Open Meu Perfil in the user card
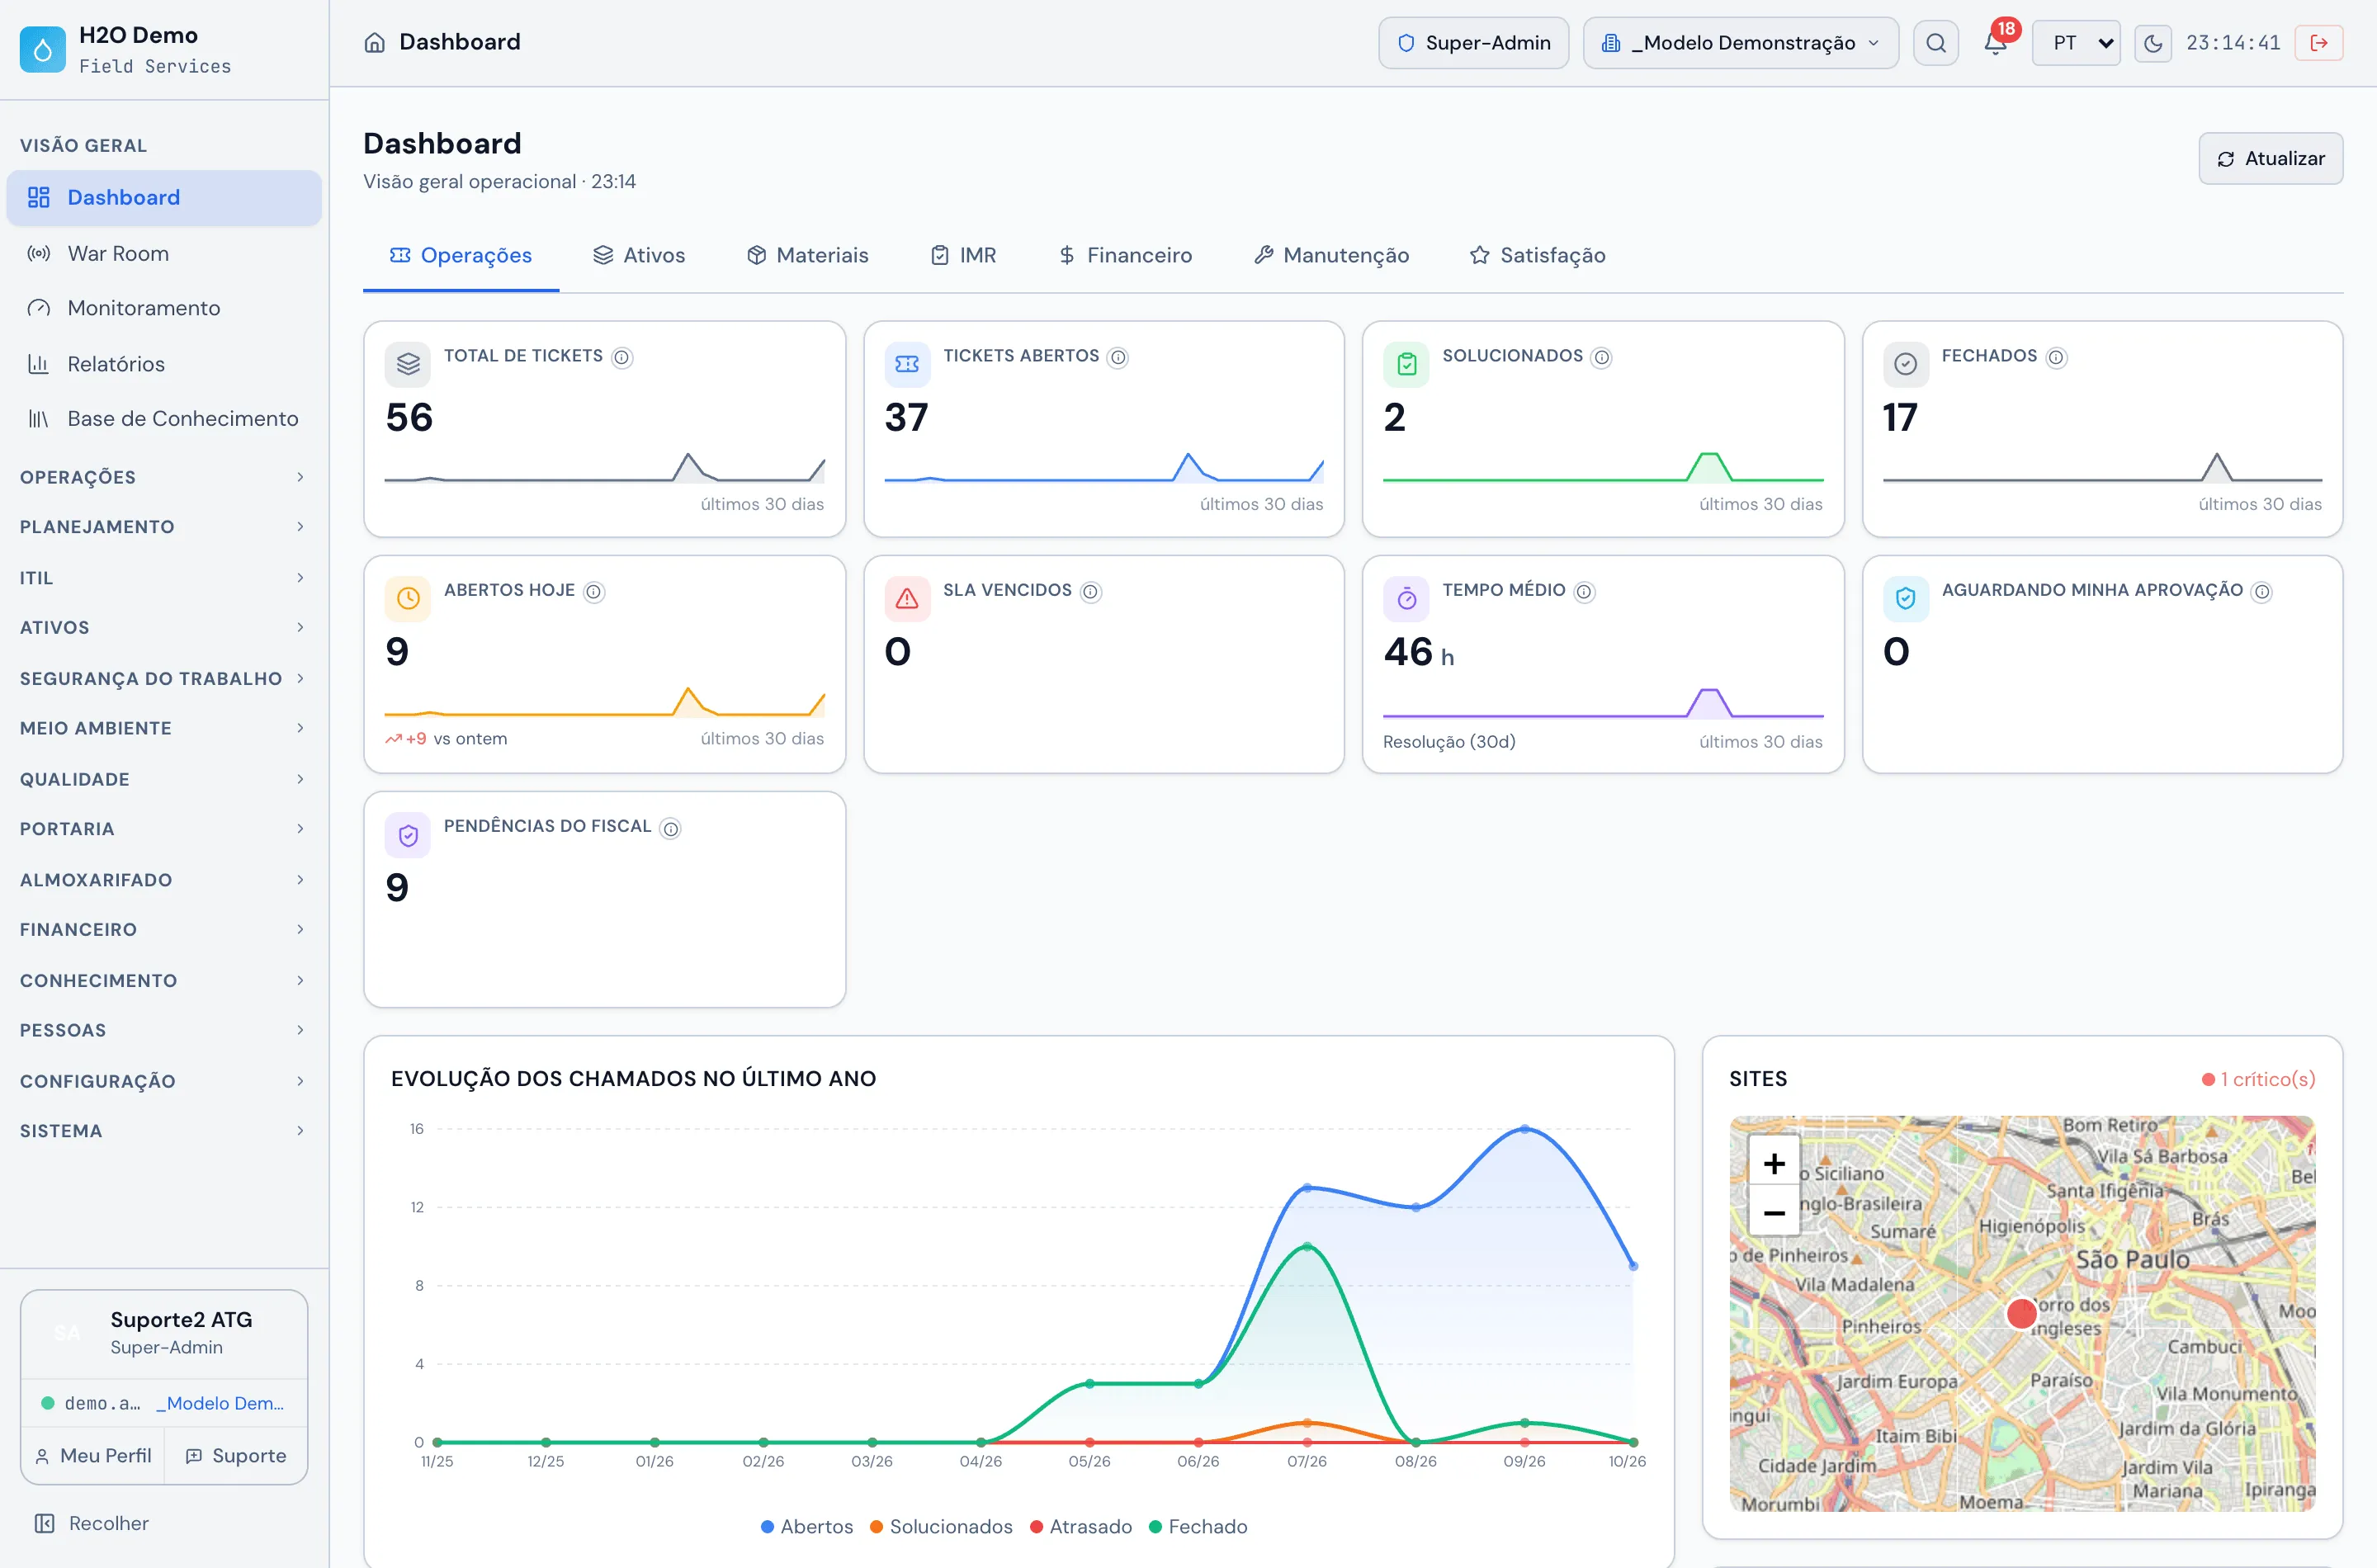This screenshot has height=1568, width=2377. tap(93, 1455)
